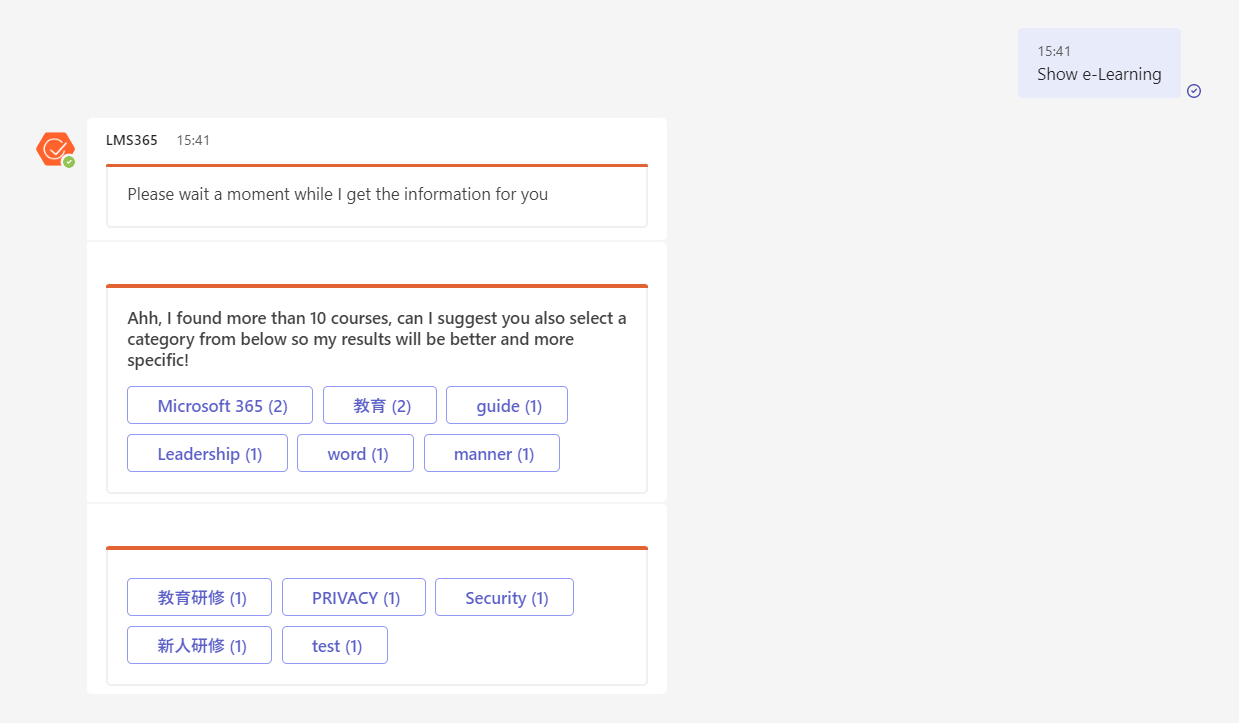Click the 'Please wait a moment' message card
1239x723 pixels.
coord(377,196)
